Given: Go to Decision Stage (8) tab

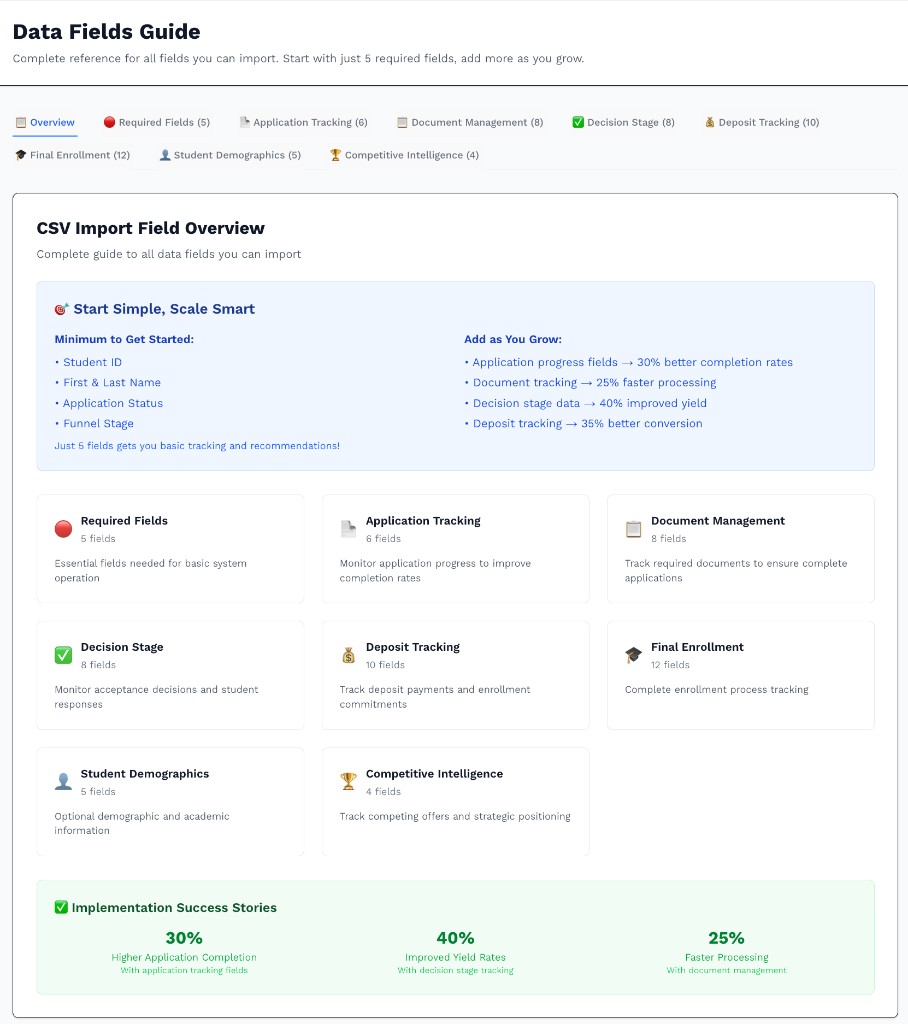Looking at the screenshot, I should pyautogui.click(x=624, y=122).
